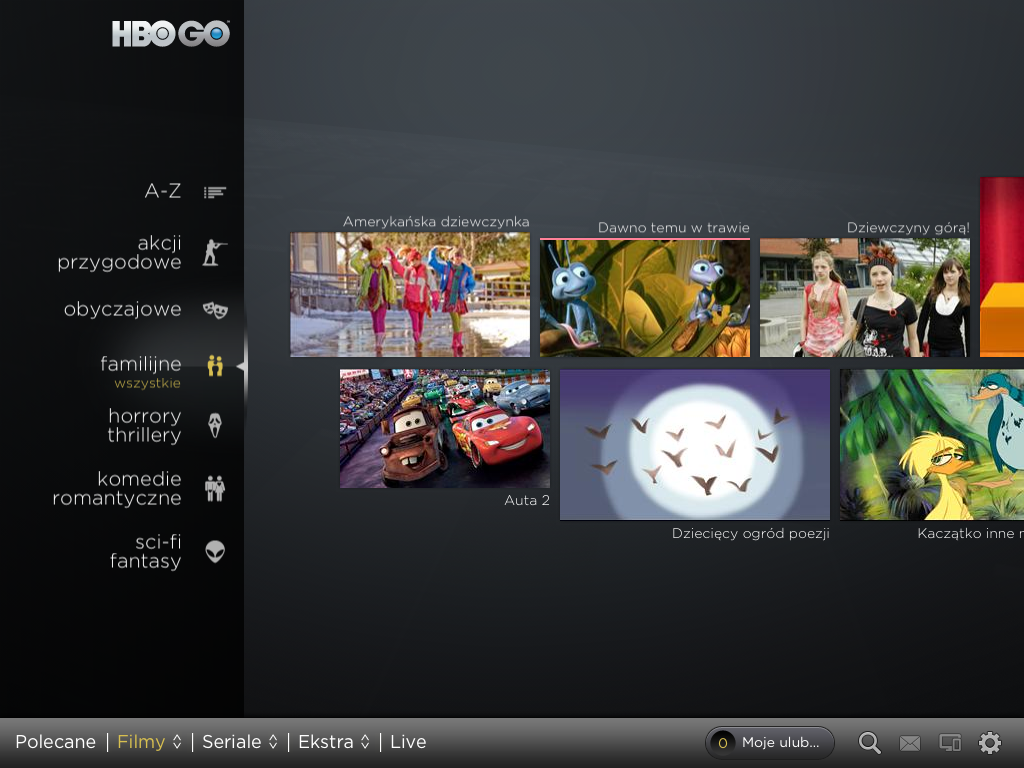Select the sci-fi fantasy category

(146, 551)
